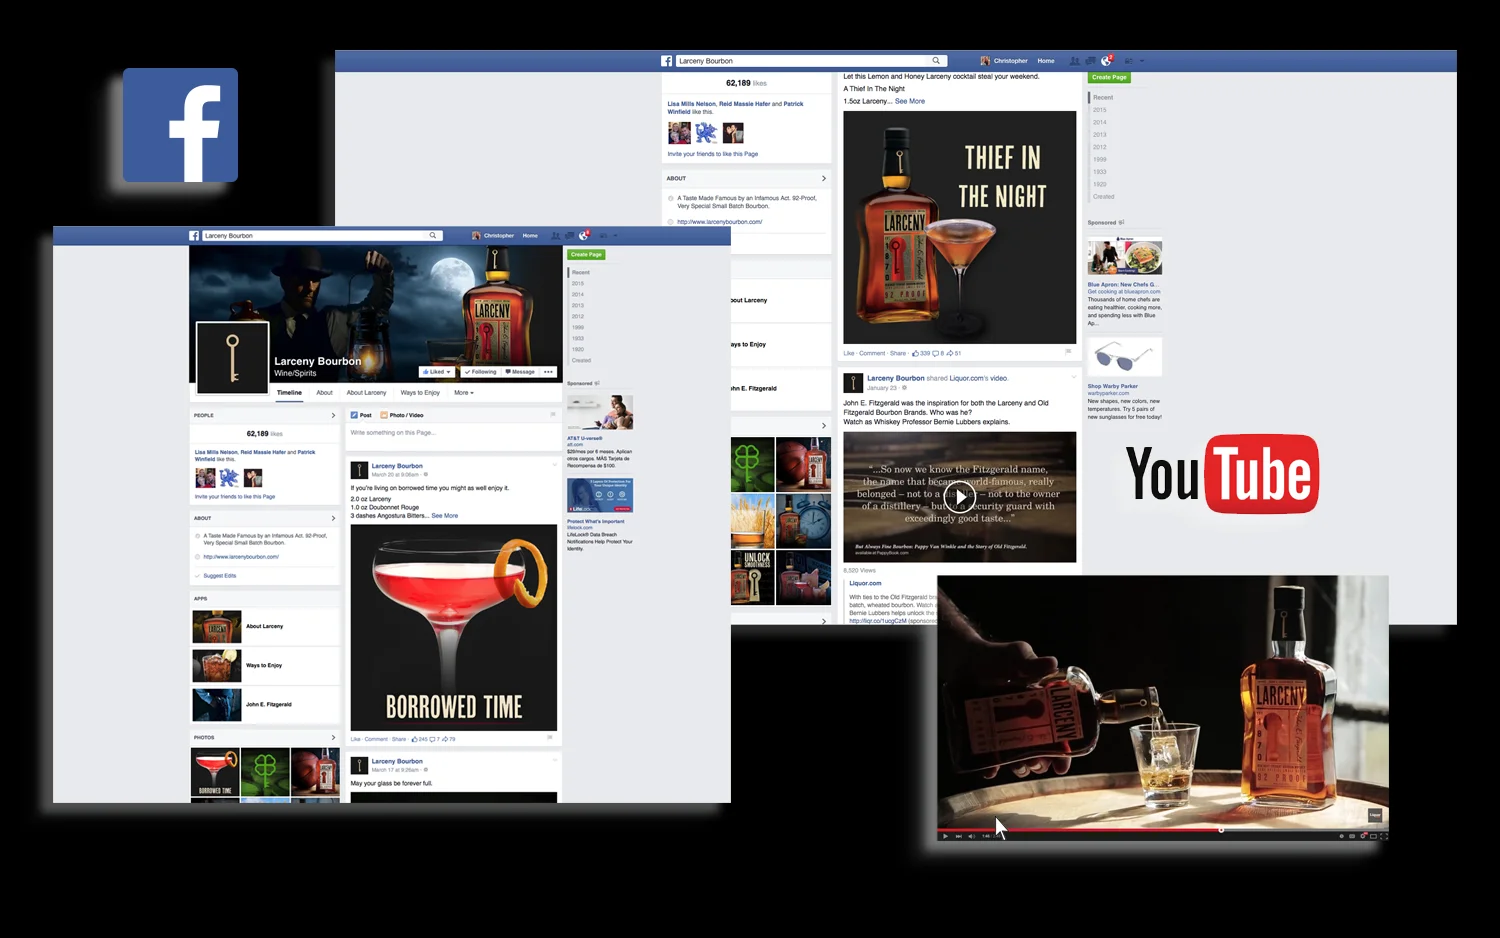Play the Fitzgerald video in the rear Facebook window
The height and width of the screenshot is (938, 1500).
click(x=960, y=496)
